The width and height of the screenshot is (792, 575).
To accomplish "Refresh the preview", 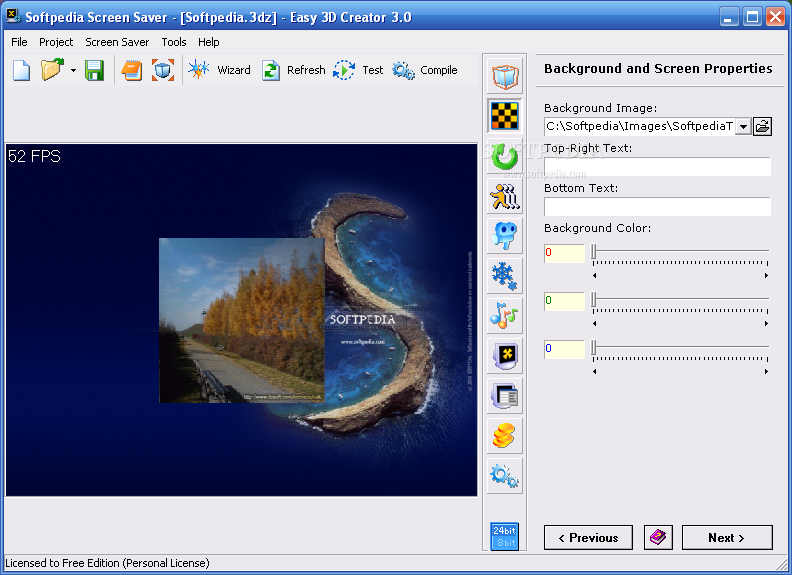I will coord(293,70).
